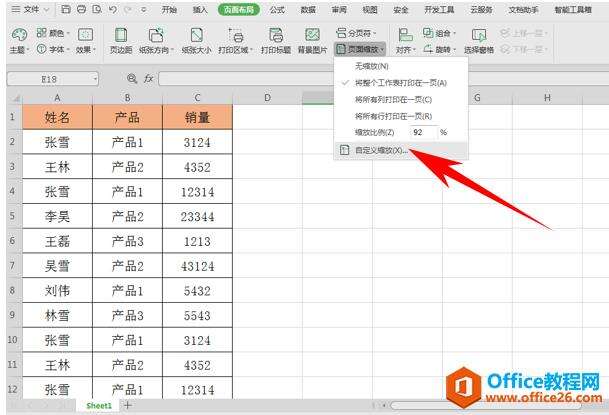Screen dimensions: 609x415
Task: Open the 旋转 rotate dropdown
Action: tap(439, 49)
